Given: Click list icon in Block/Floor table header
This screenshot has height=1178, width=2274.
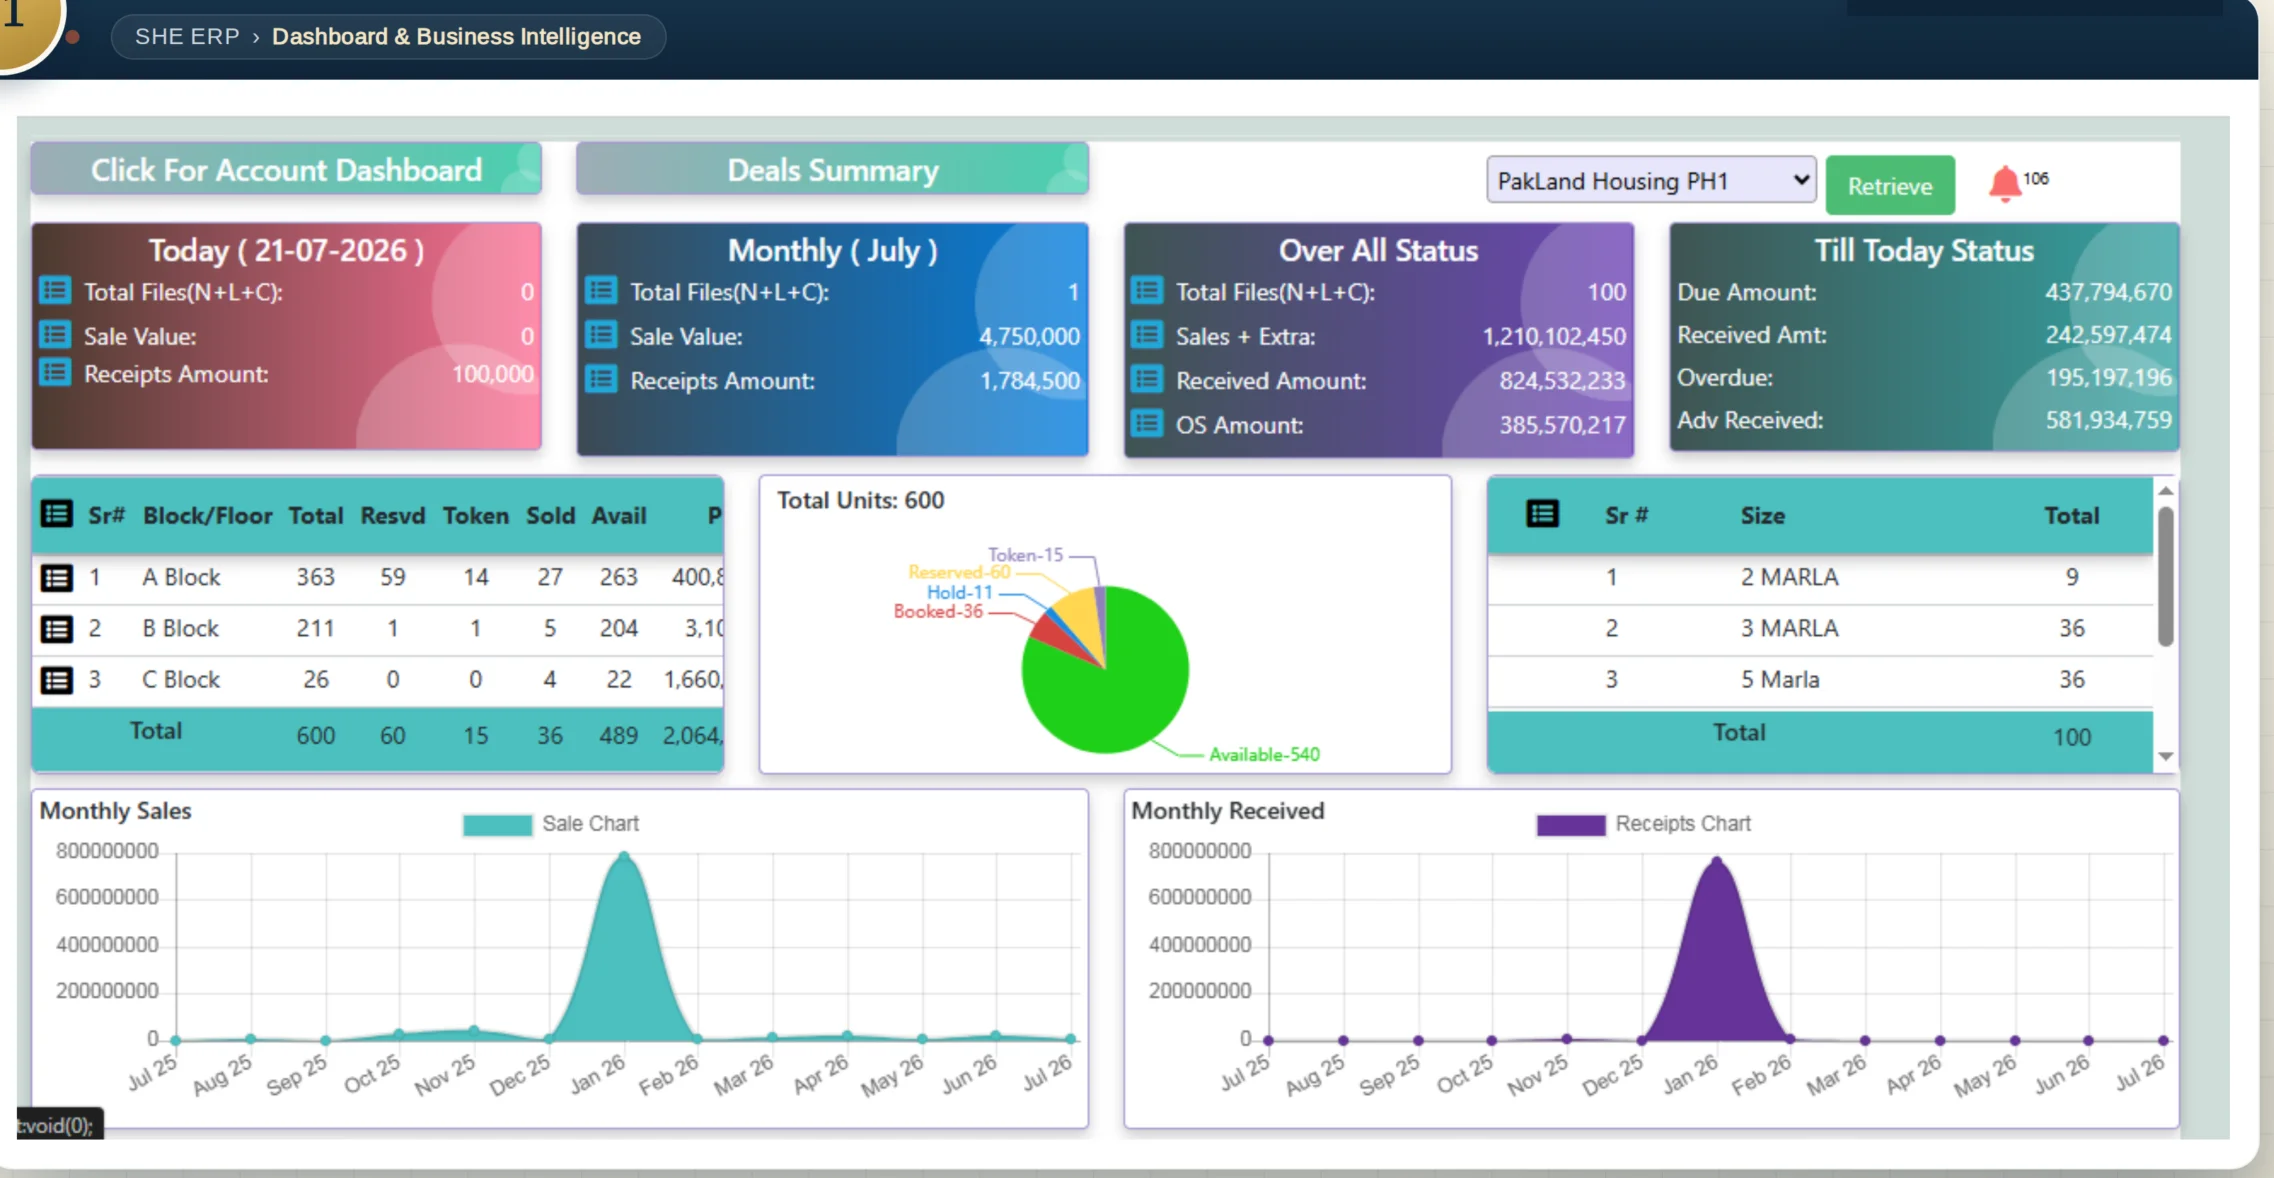Looking at the screenshot, I should [56, 514].
